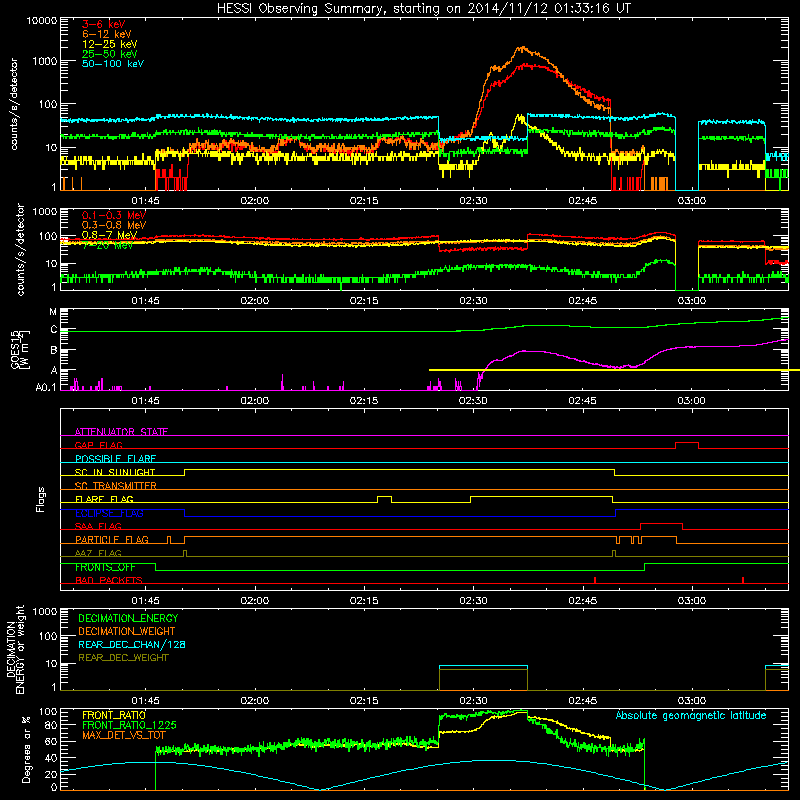Click the MAX_DET_VS_TOT legend label
The width and height of the screenshot is (800, 800).
pos(124,736)
